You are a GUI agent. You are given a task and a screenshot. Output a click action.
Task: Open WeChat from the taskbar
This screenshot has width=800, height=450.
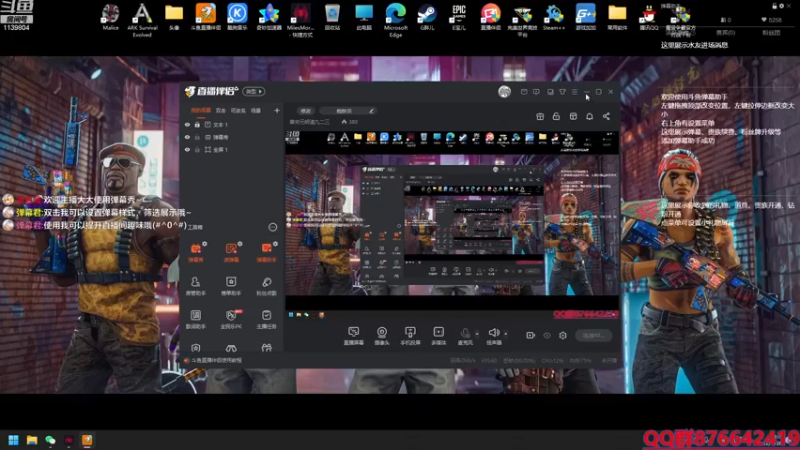(50, 440)
